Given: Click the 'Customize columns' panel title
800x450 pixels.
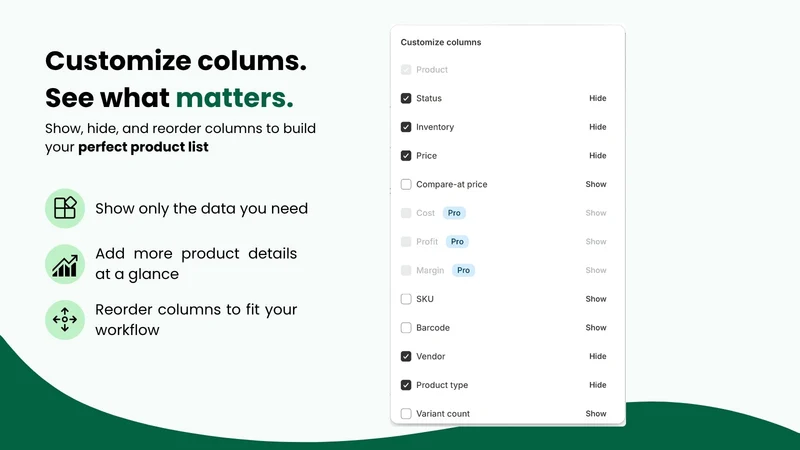Looking at the screenshot, I should click(441, 42).
